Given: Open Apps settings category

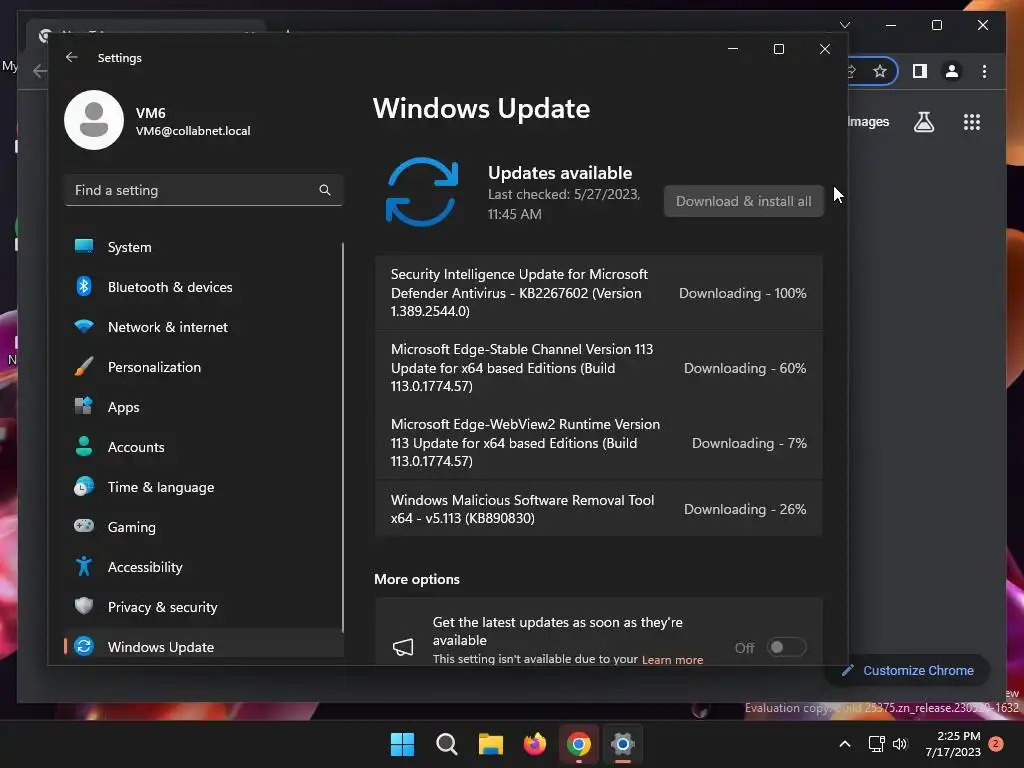Looking at the screenshot, I should pyautogui.click(x=203, y=407).
